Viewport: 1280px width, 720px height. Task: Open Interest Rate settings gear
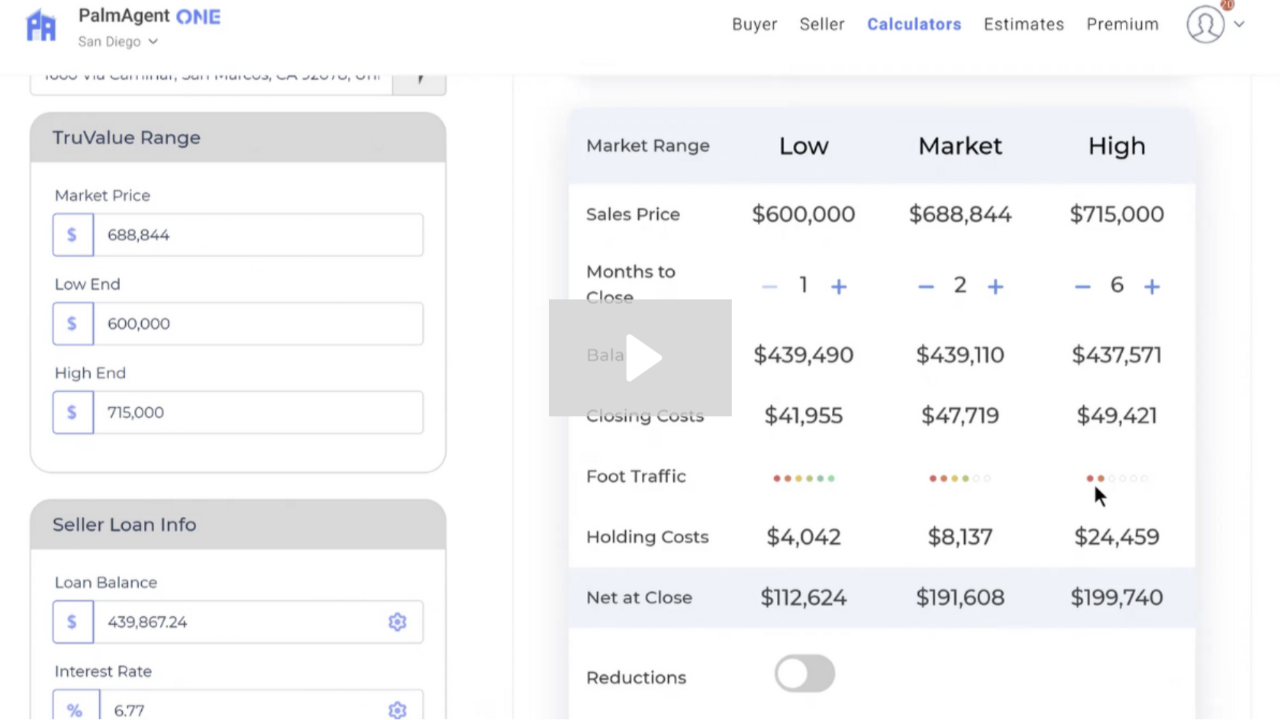click(x=397, y=710)
